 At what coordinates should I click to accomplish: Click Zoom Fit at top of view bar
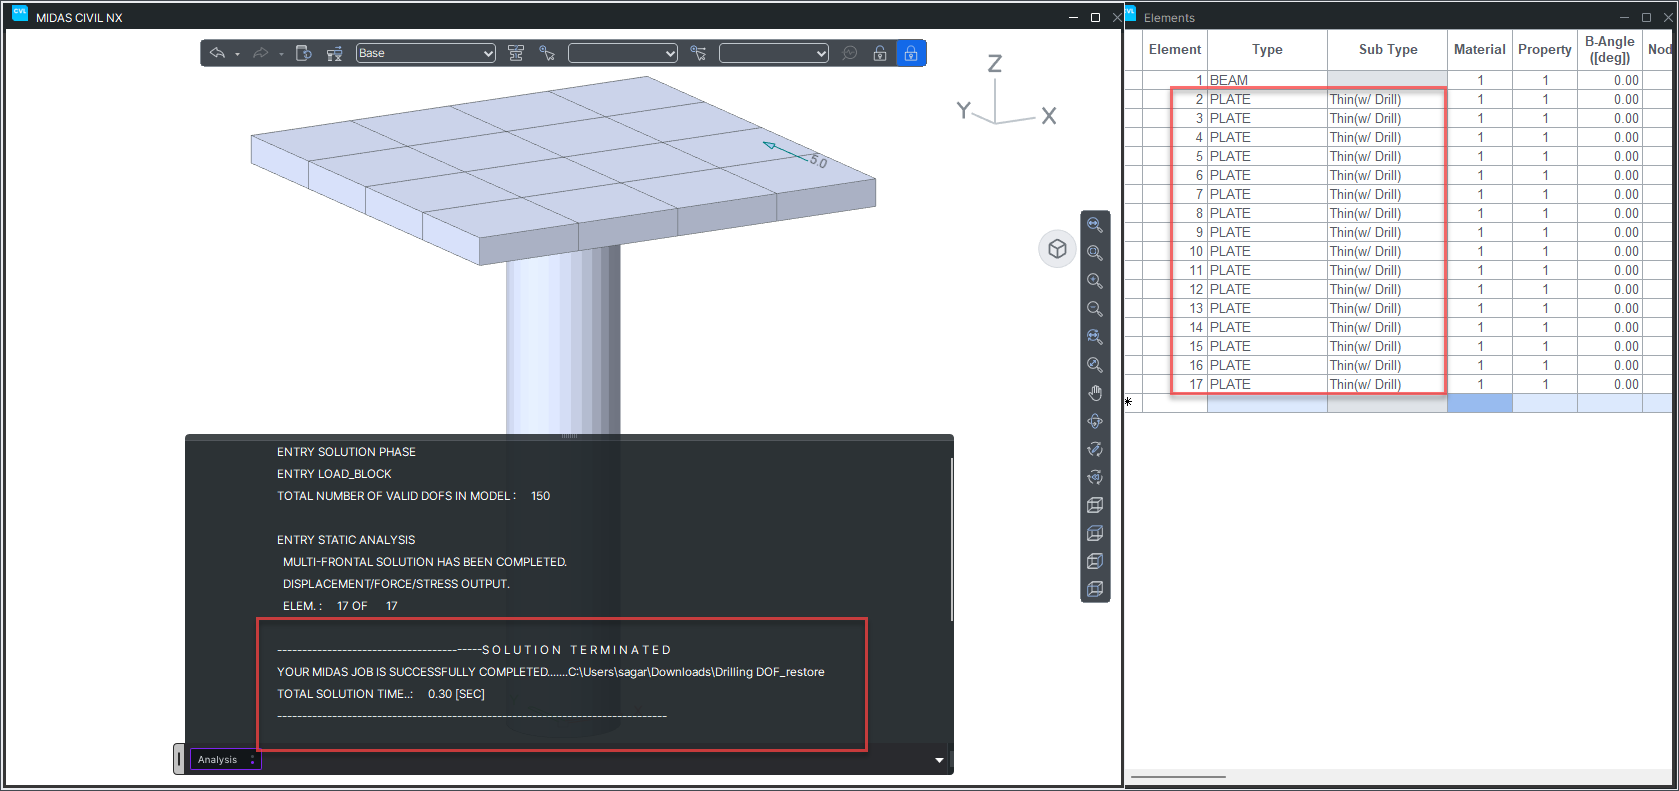1095,225
